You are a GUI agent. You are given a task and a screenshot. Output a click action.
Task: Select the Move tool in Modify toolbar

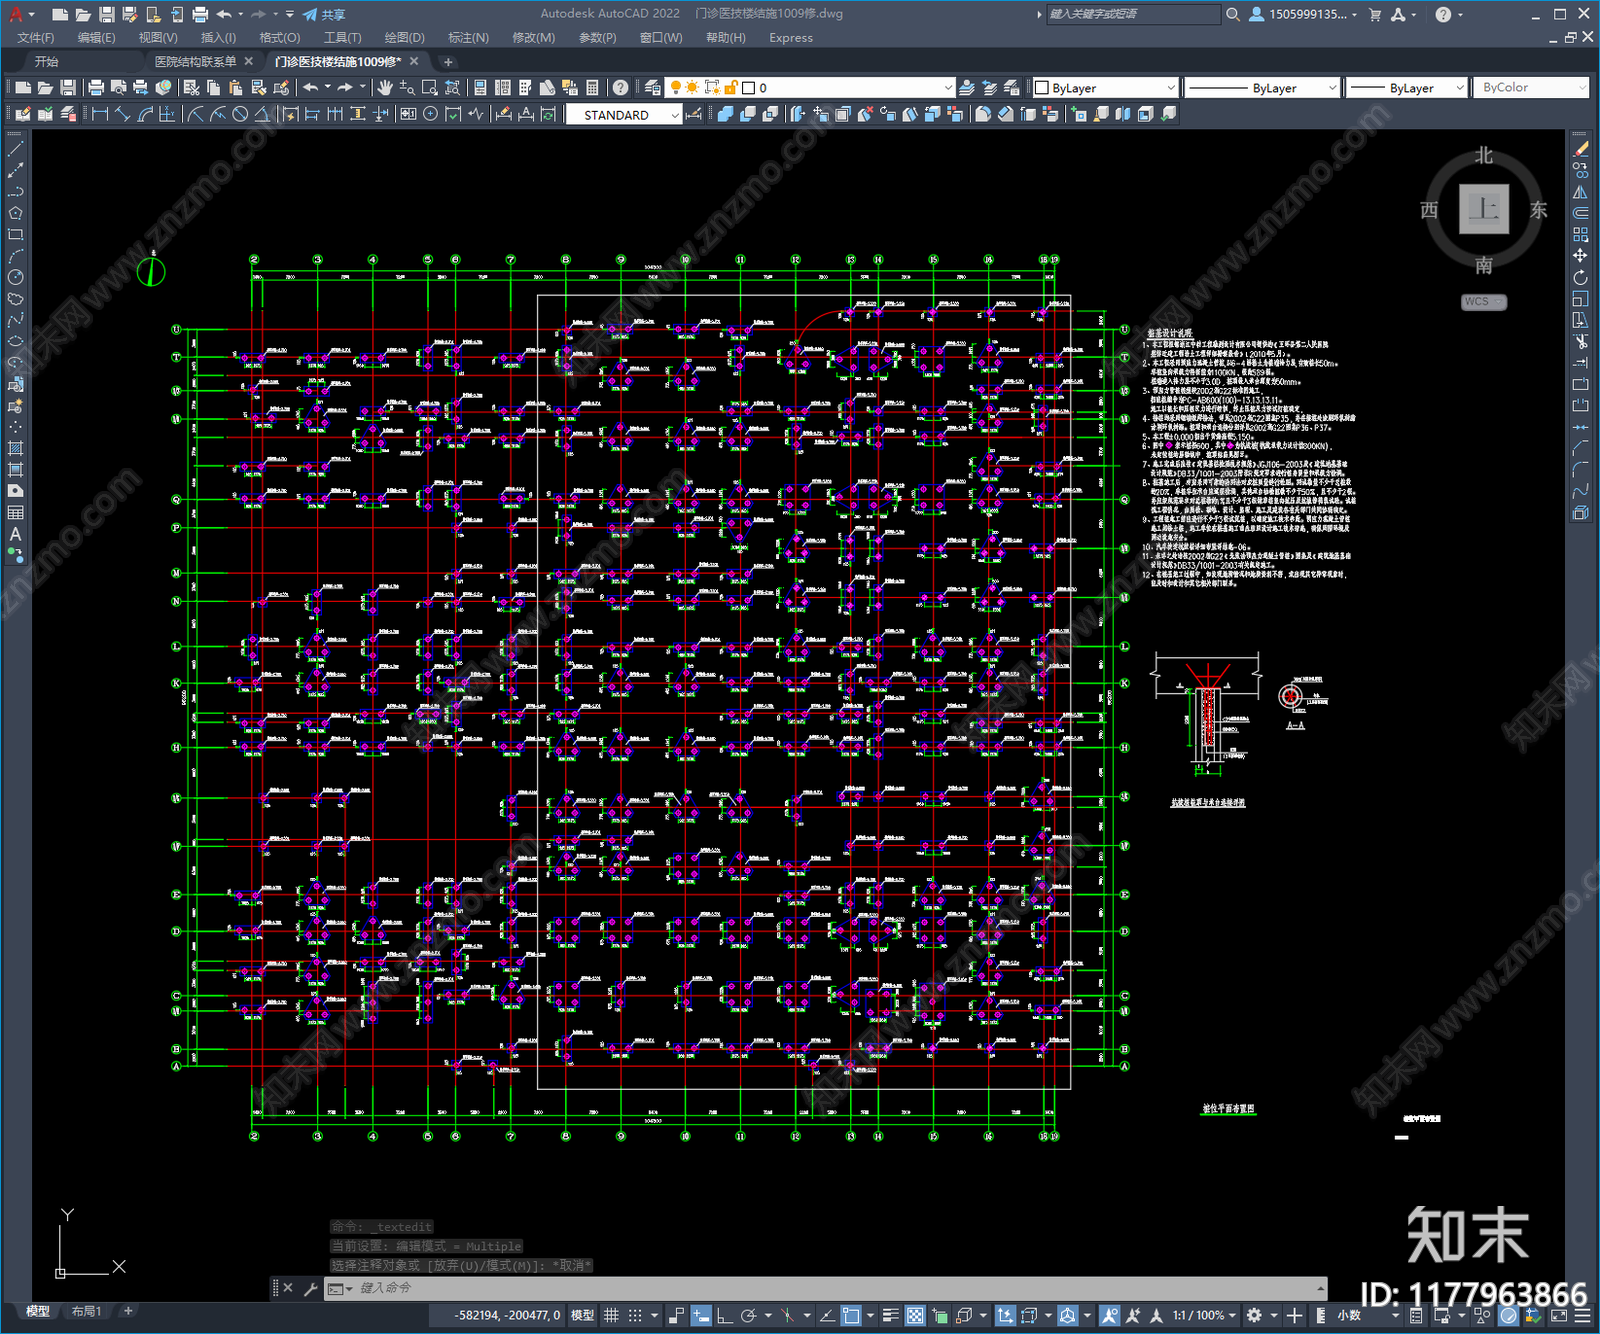[x=1580, y=256]
